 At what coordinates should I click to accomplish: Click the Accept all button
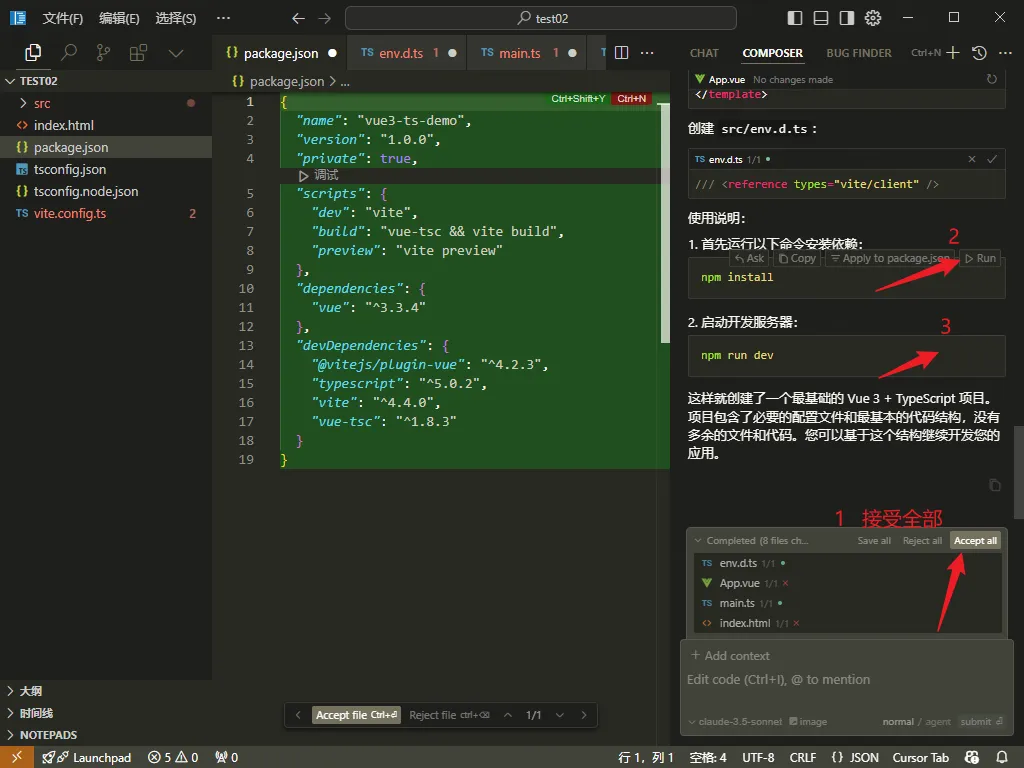(975, 541)
